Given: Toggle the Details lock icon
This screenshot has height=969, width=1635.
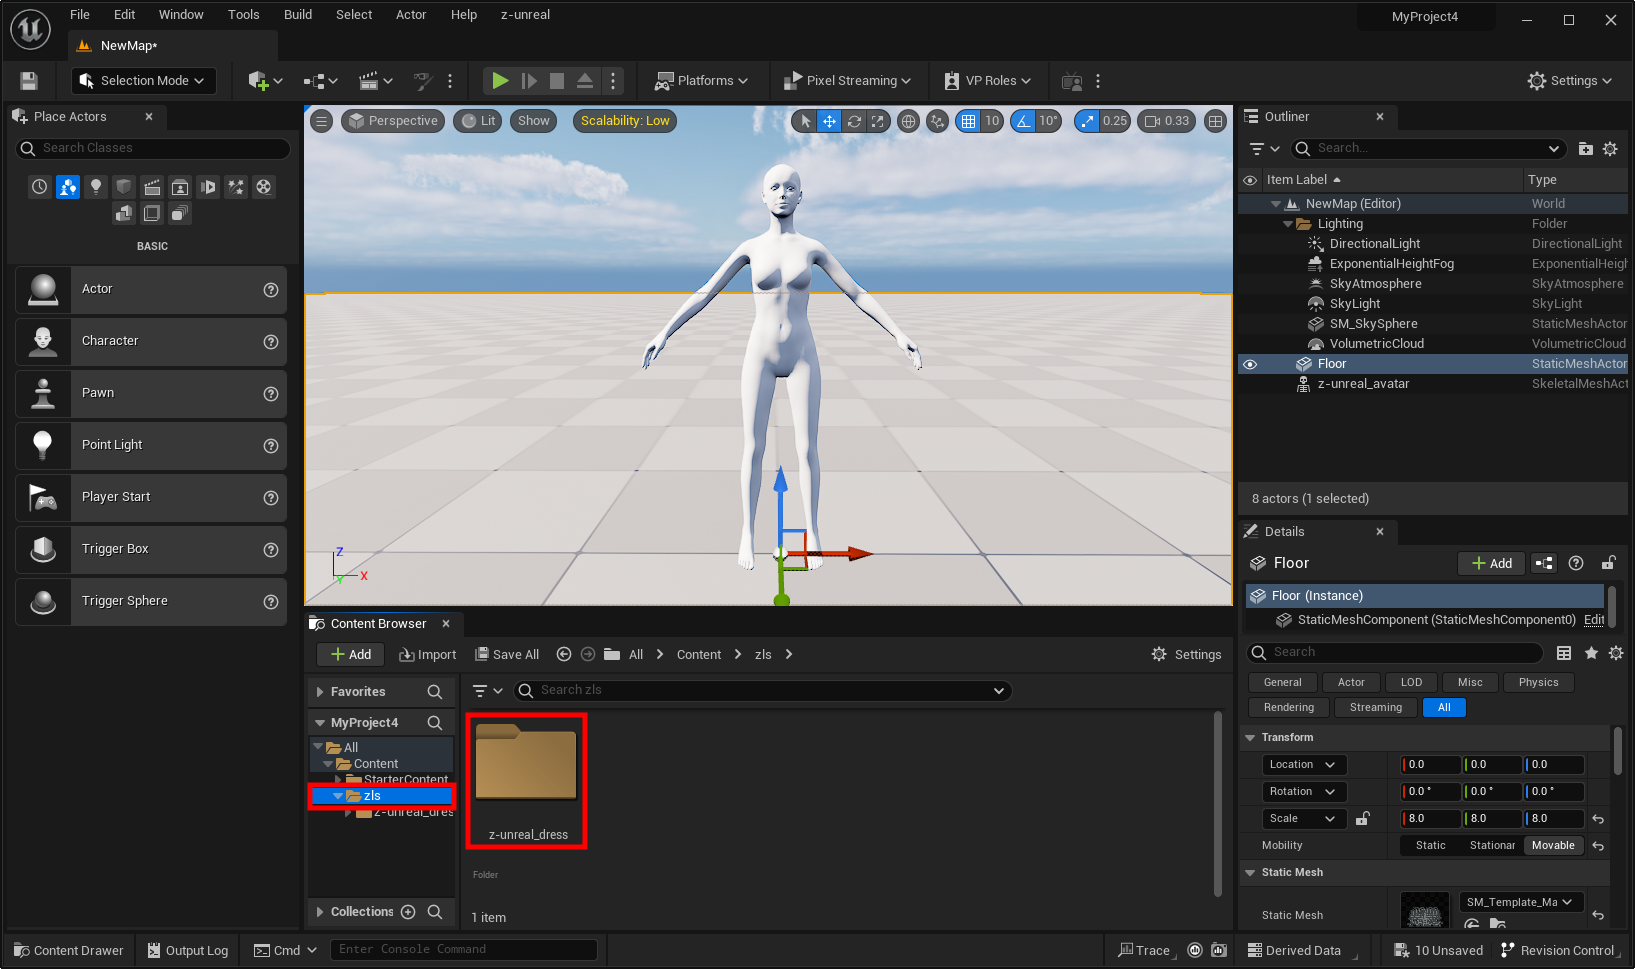Looking at the screenshot, I should click(1608, 563).
